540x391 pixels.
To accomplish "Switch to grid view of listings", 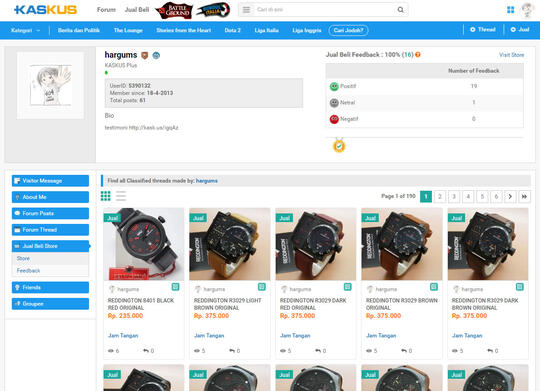I will click(106, 196).
